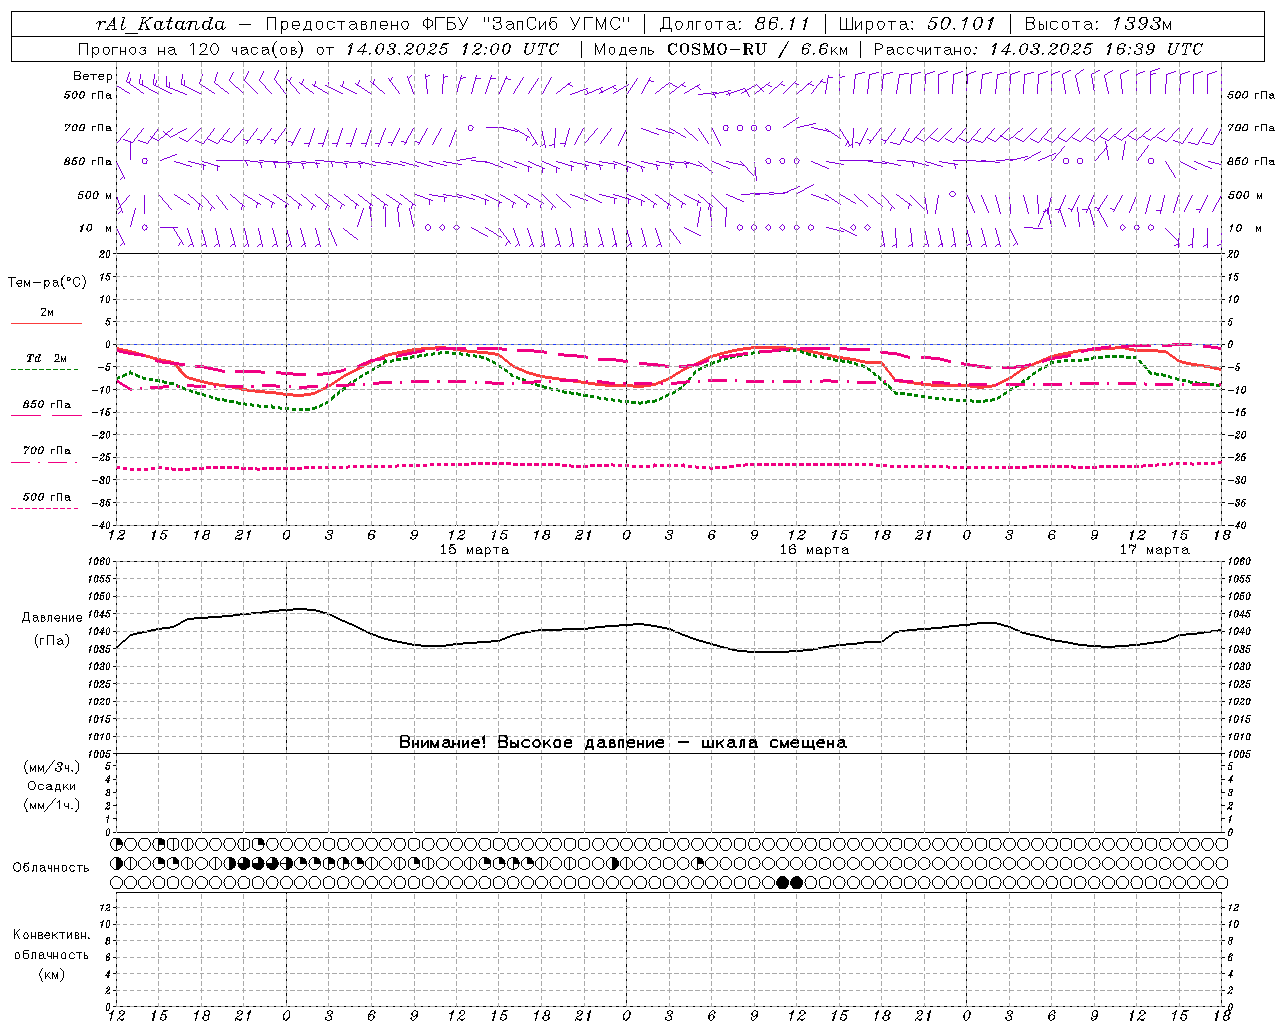
Task: Click the latitude value Широта: 50.101
Action: pos(917,24)
